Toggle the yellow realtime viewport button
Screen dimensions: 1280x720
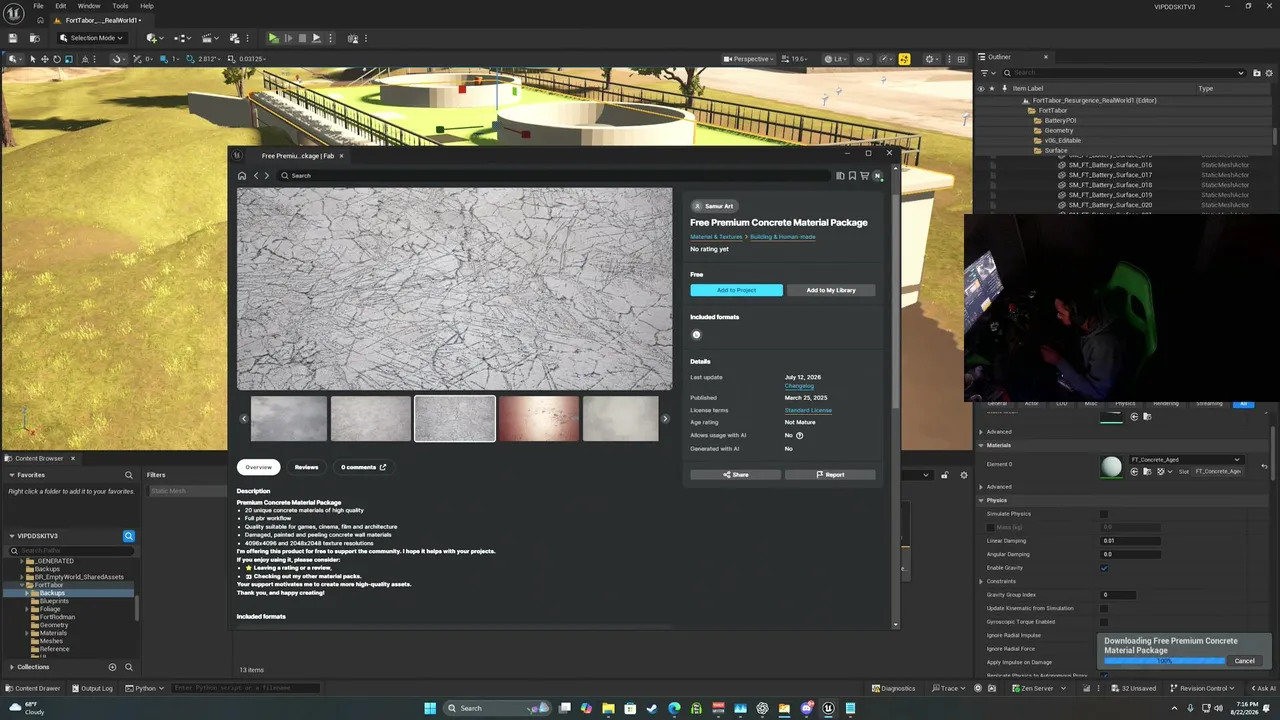coord(904,59)
